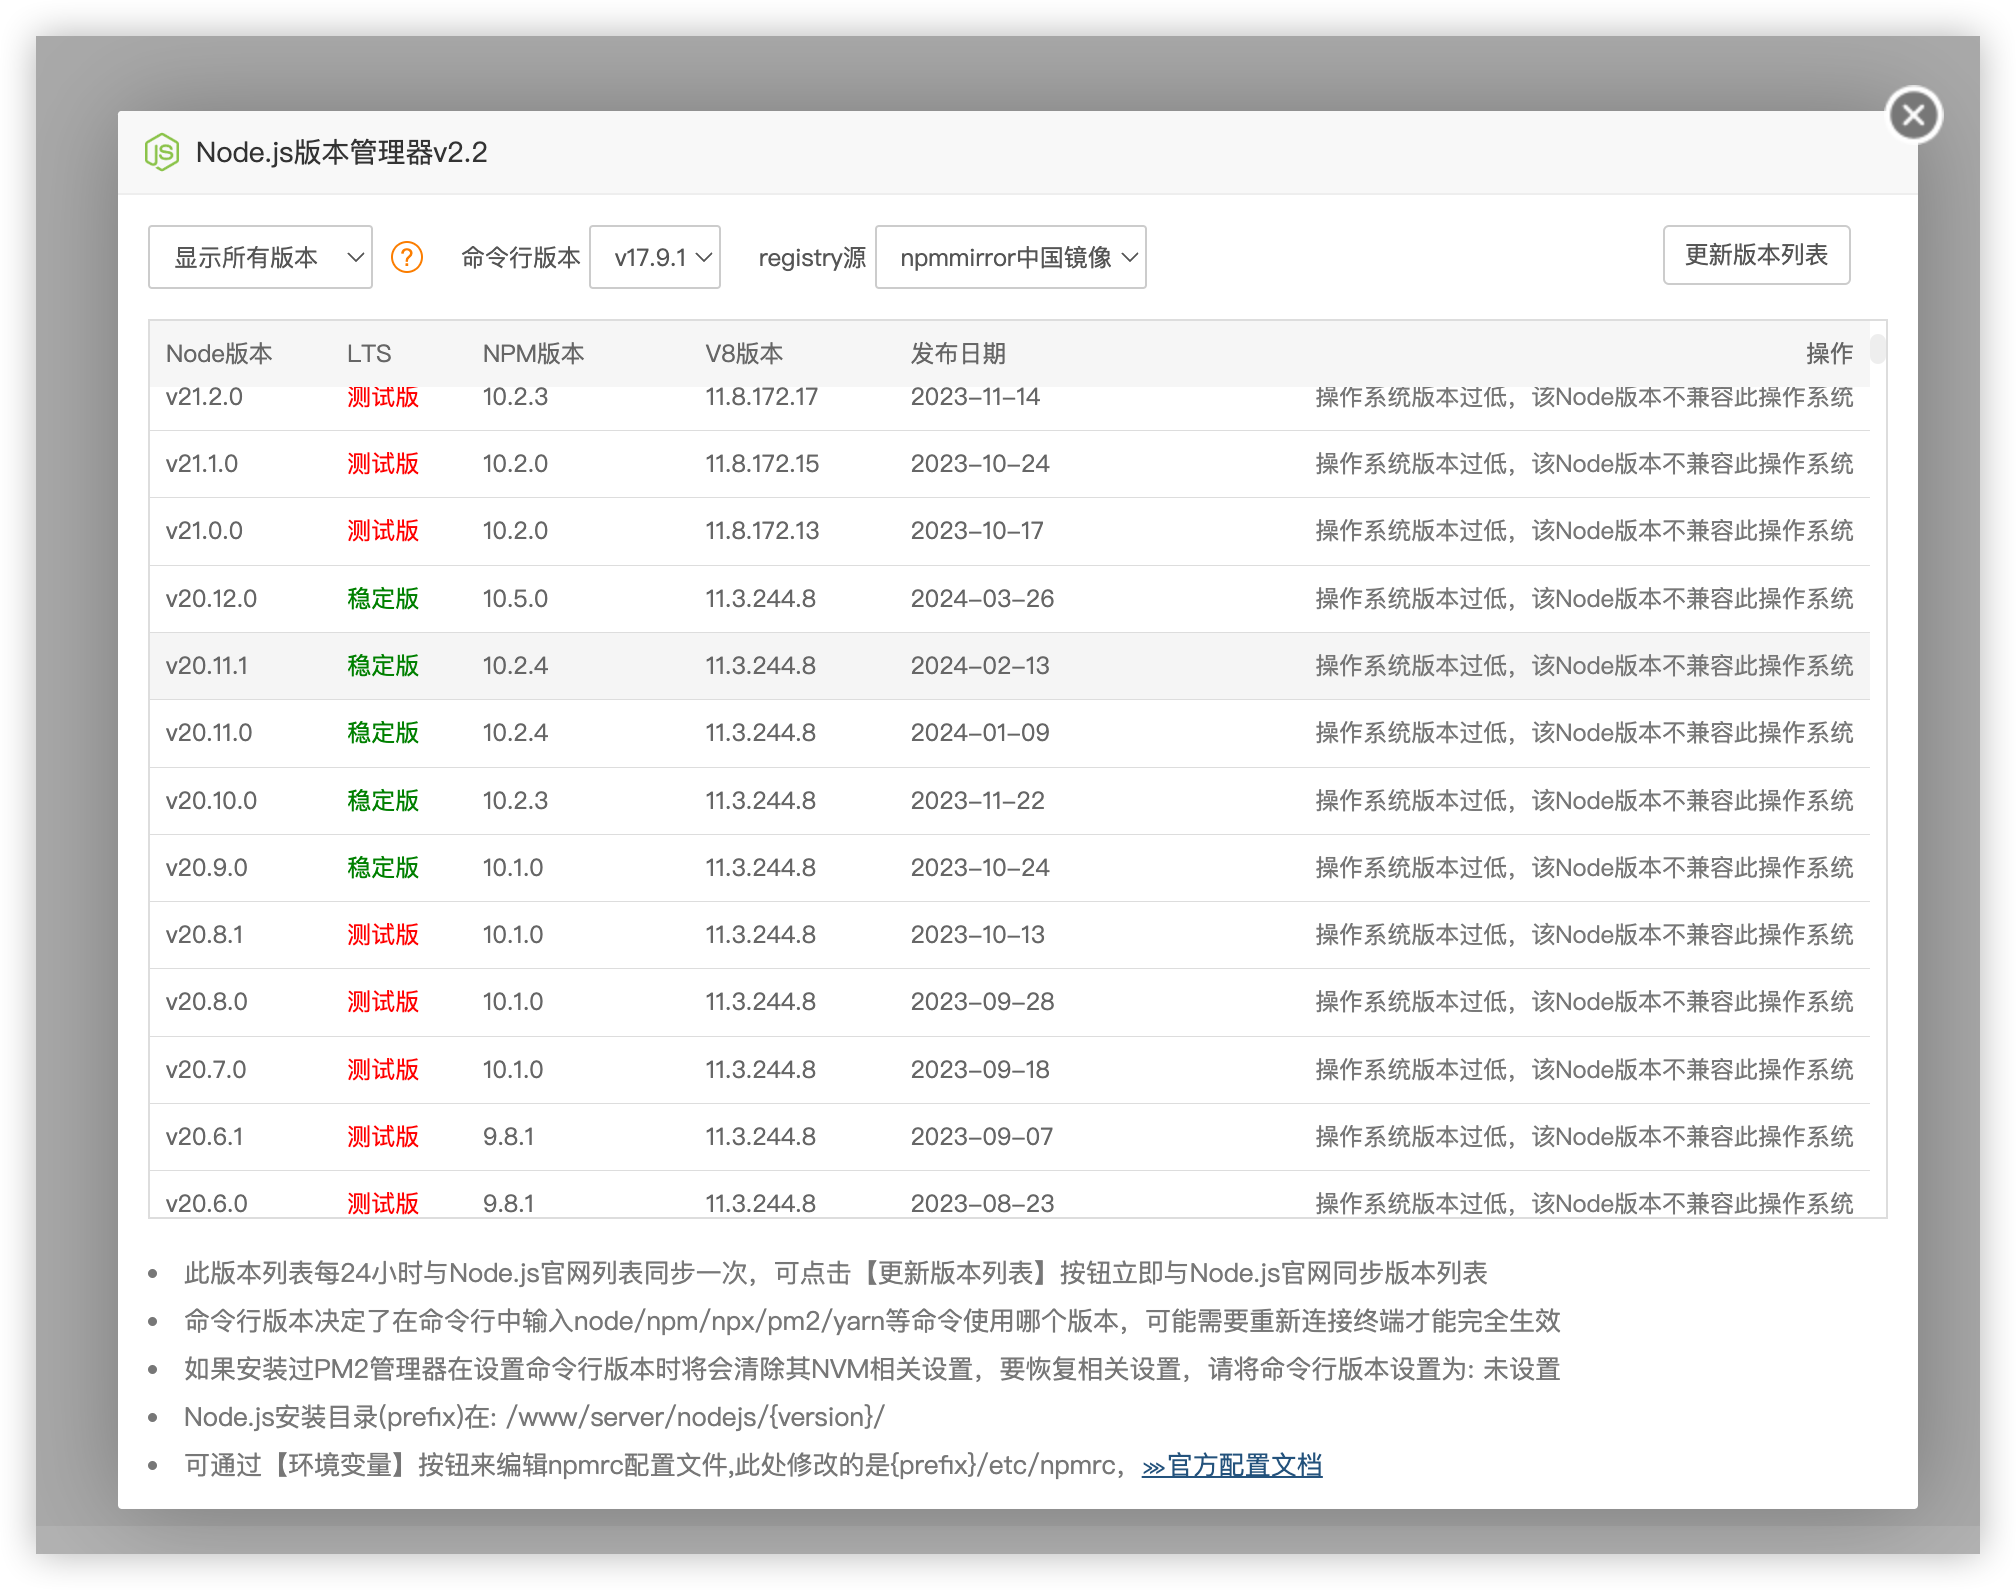Click the LTS column header
This screenshot has width=2016, height=1590.
[369, 353]
